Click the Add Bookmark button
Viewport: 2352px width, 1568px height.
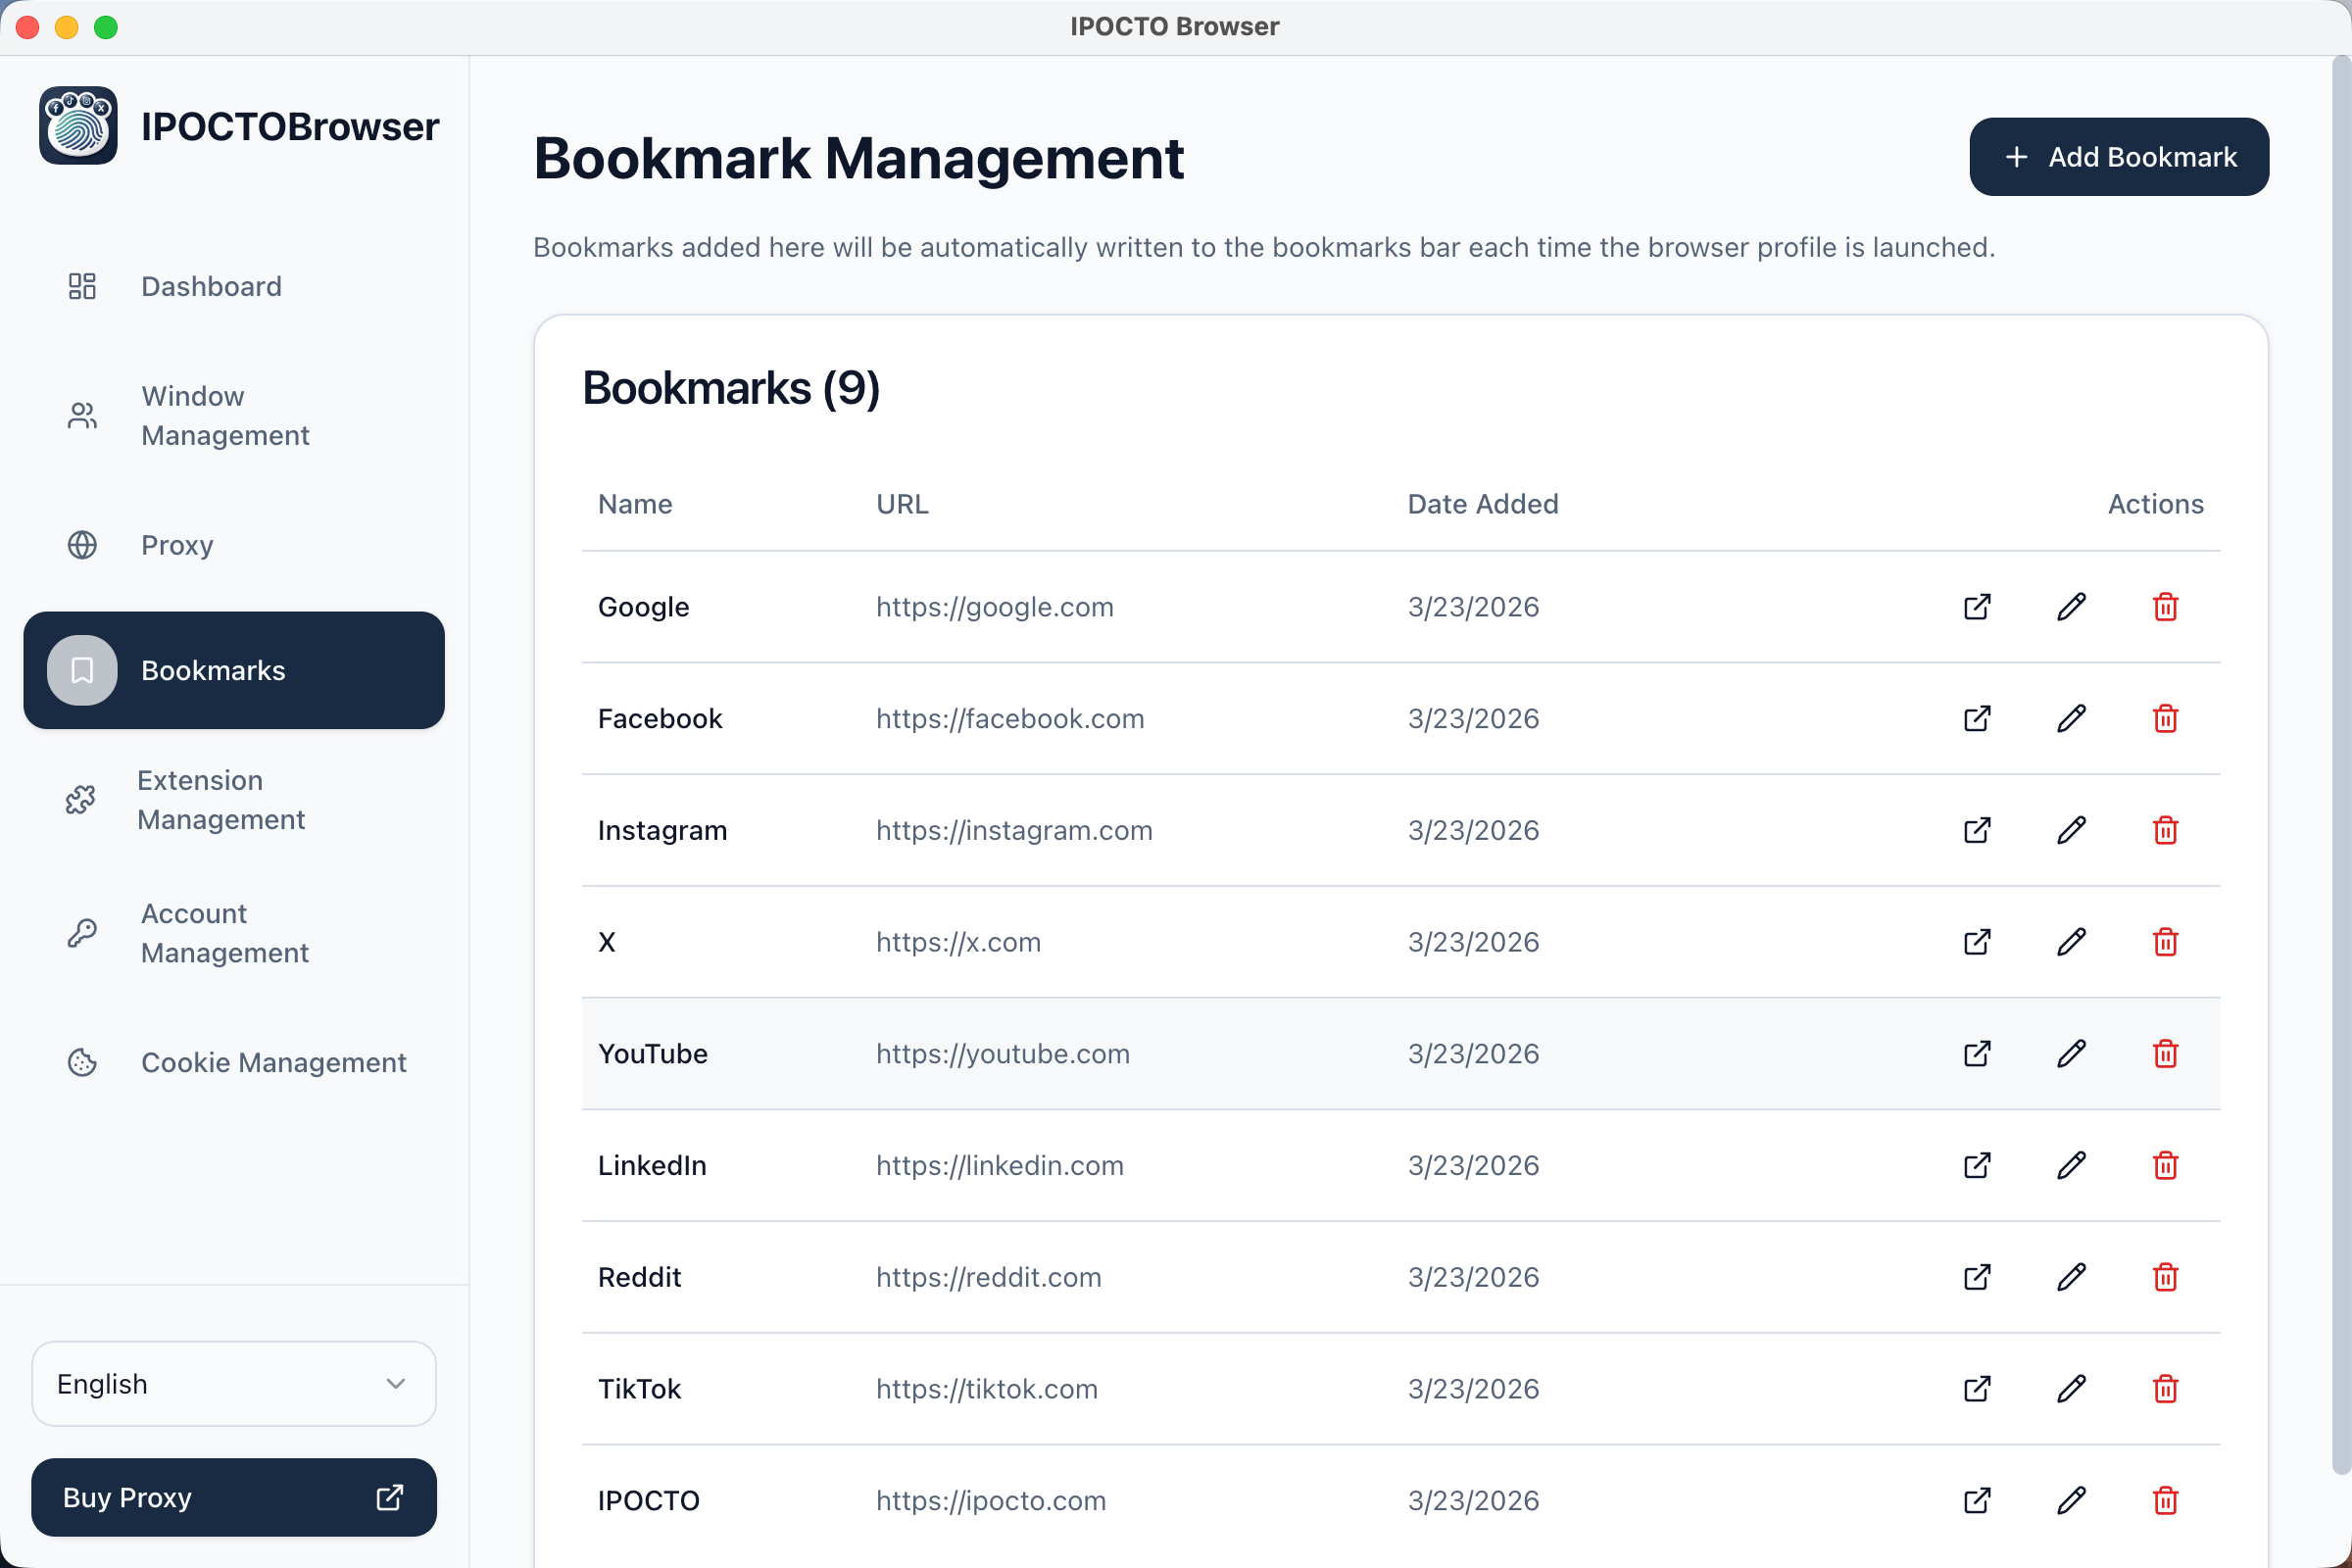tap(2119, 157)
